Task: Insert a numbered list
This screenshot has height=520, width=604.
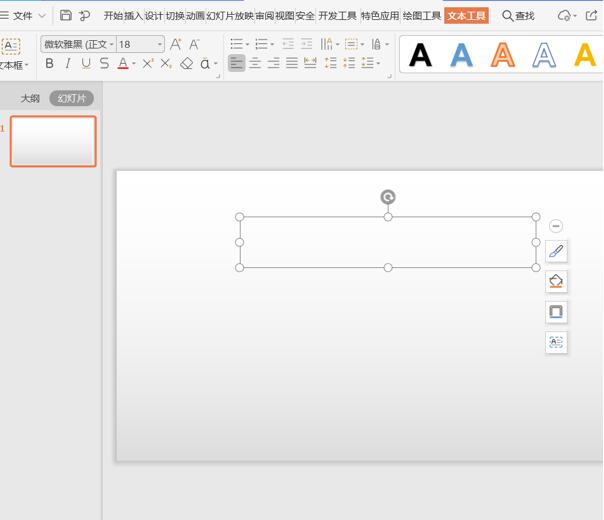Action: click(x=264, y=44)
